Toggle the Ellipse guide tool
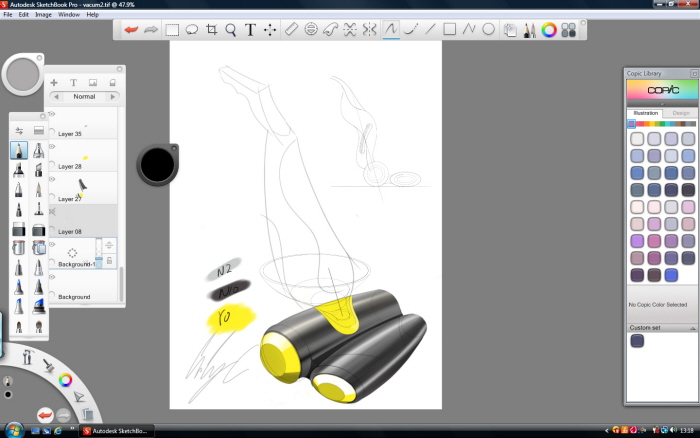Image resolution: width=700 pixels, height=438 pixels. 311,29
